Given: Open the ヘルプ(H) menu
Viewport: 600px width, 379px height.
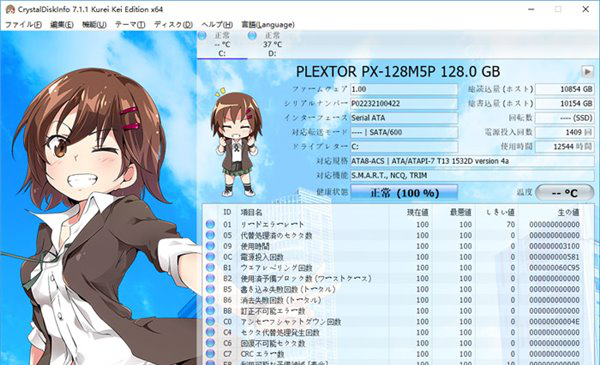Looking at the screenshot, I should [x=217, y=25].
